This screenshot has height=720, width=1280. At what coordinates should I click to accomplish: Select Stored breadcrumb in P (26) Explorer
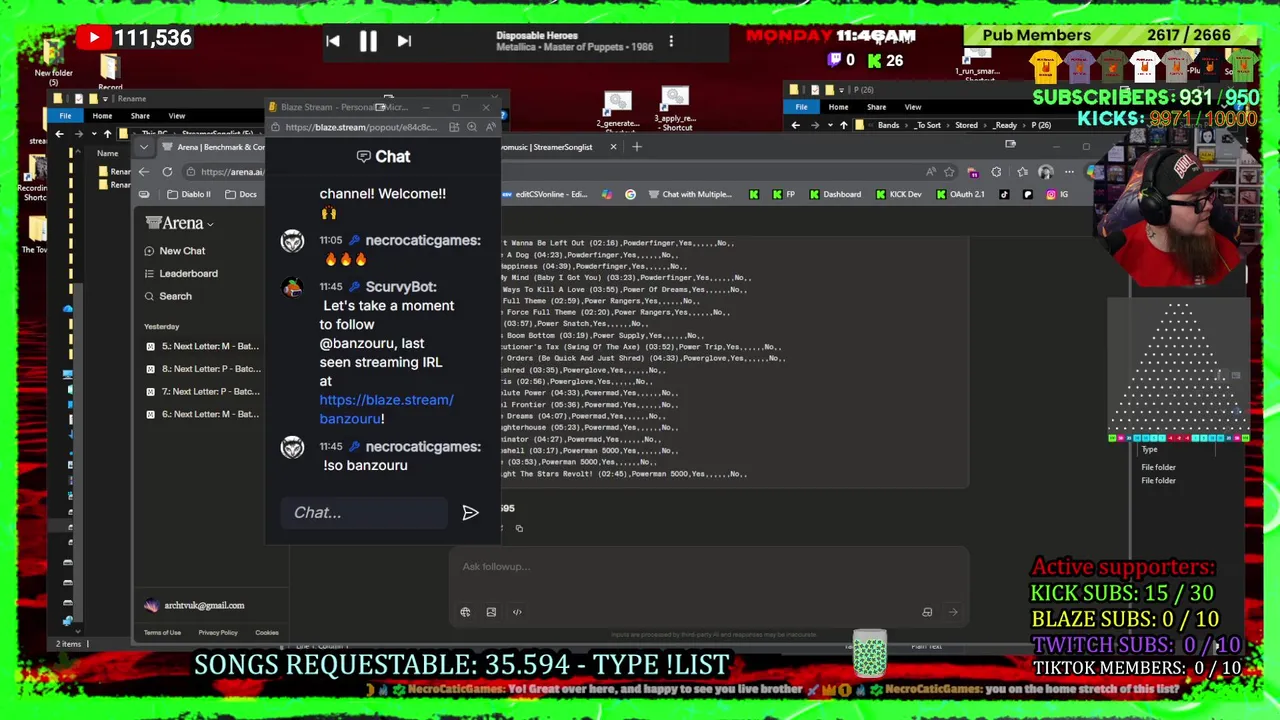966,125
